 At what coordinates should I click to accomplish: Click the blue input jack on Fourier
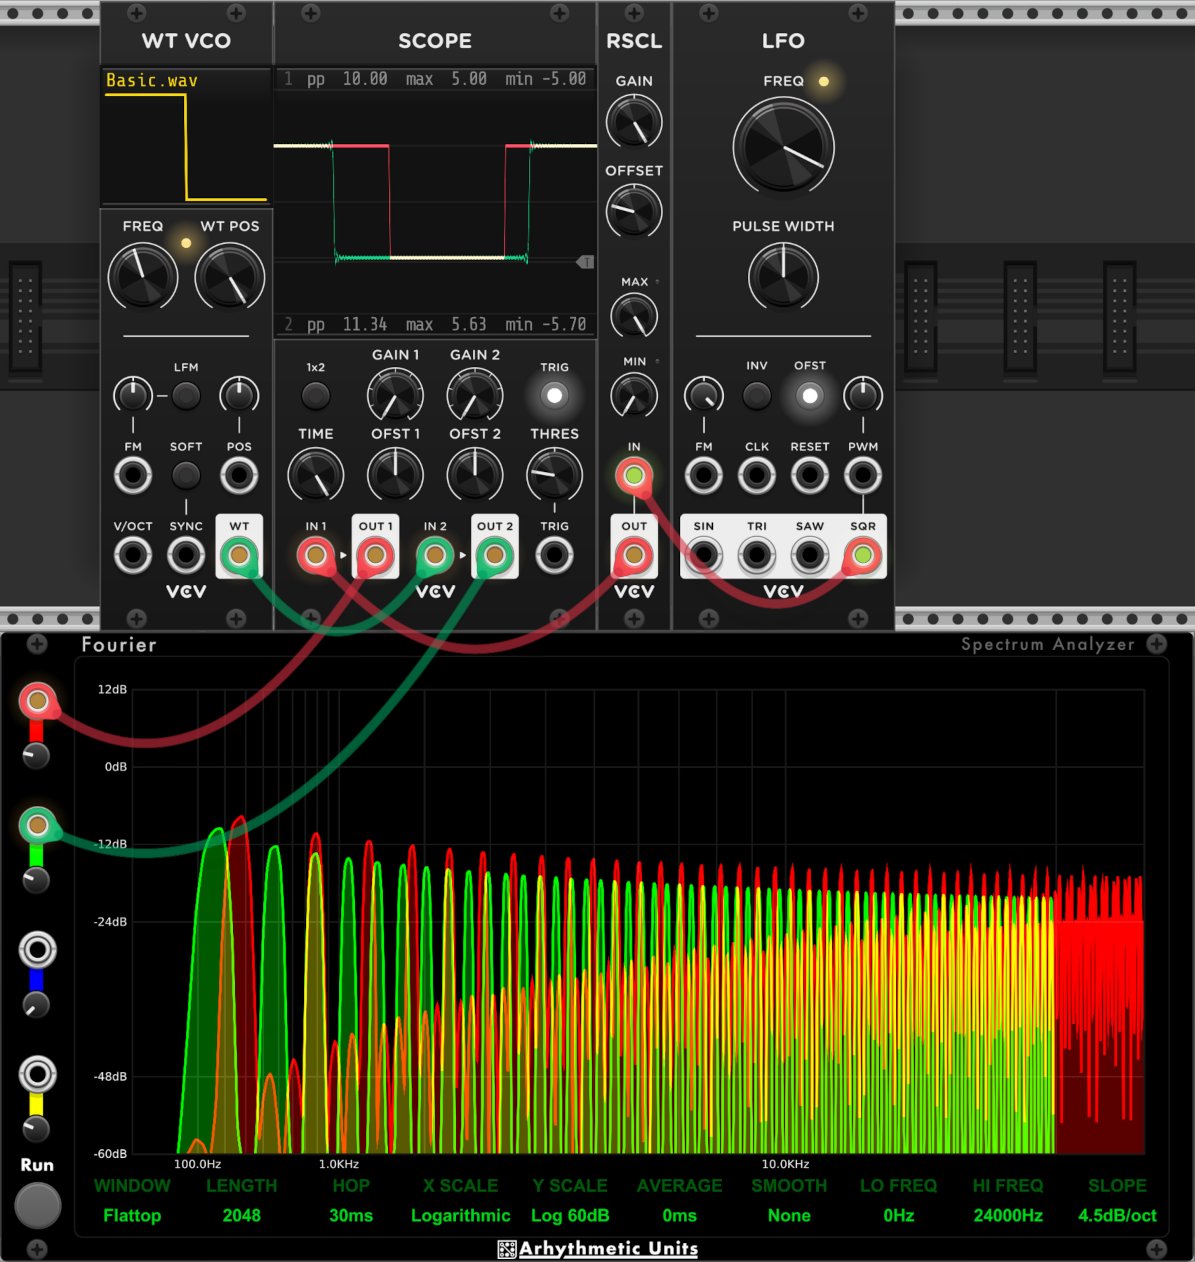37,950
